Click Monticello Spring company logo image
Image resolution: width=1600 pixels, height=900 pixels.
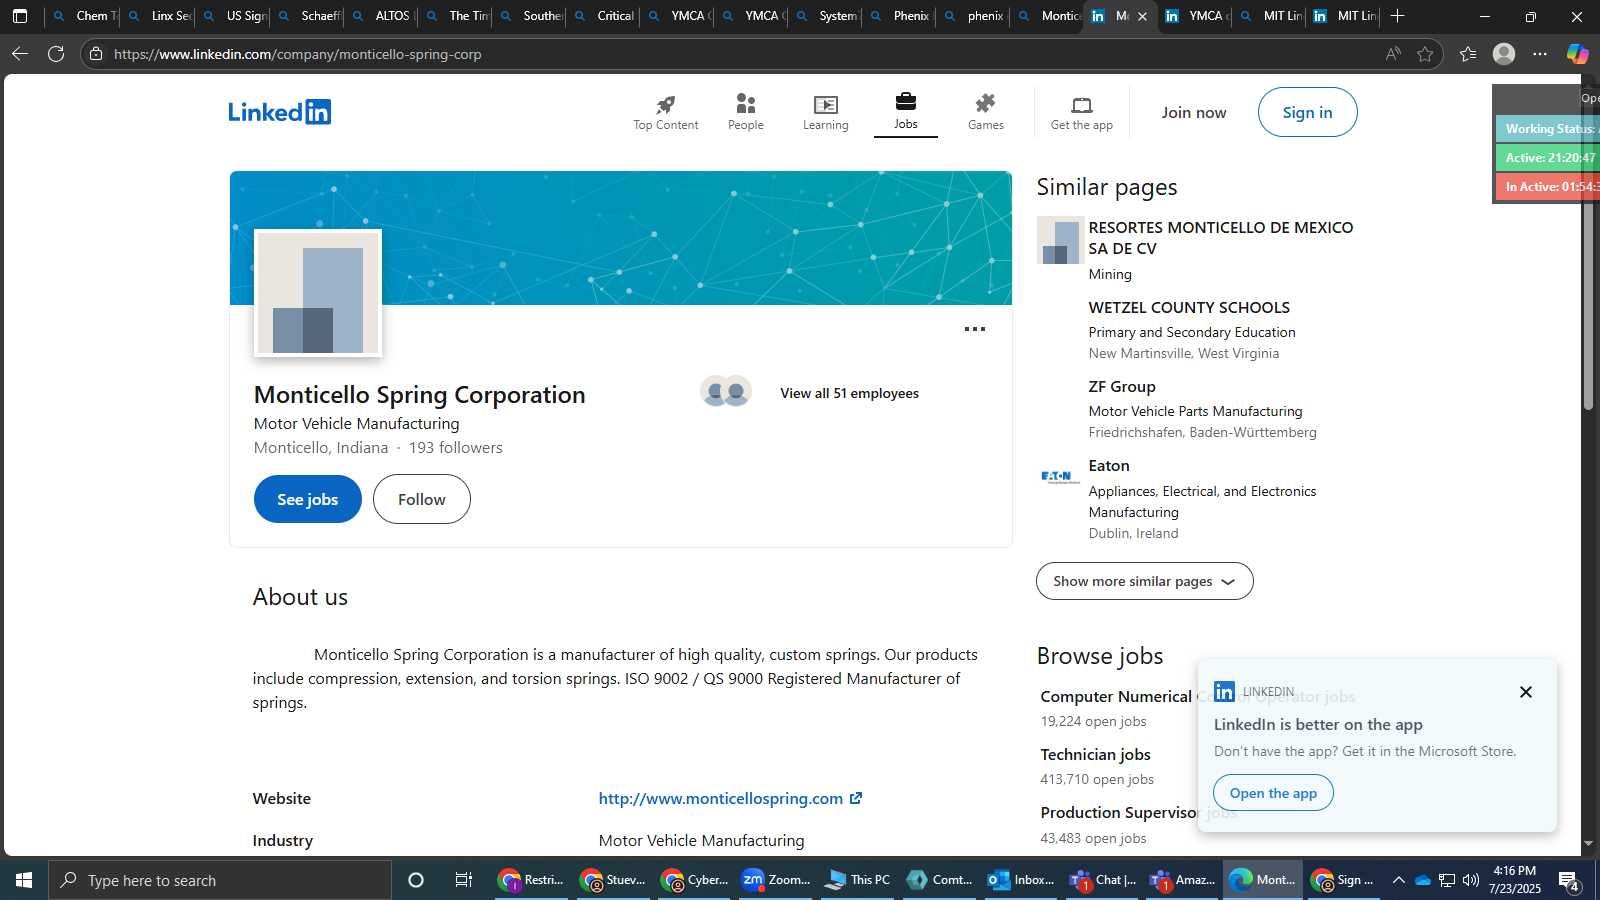(x=318, y=293)
